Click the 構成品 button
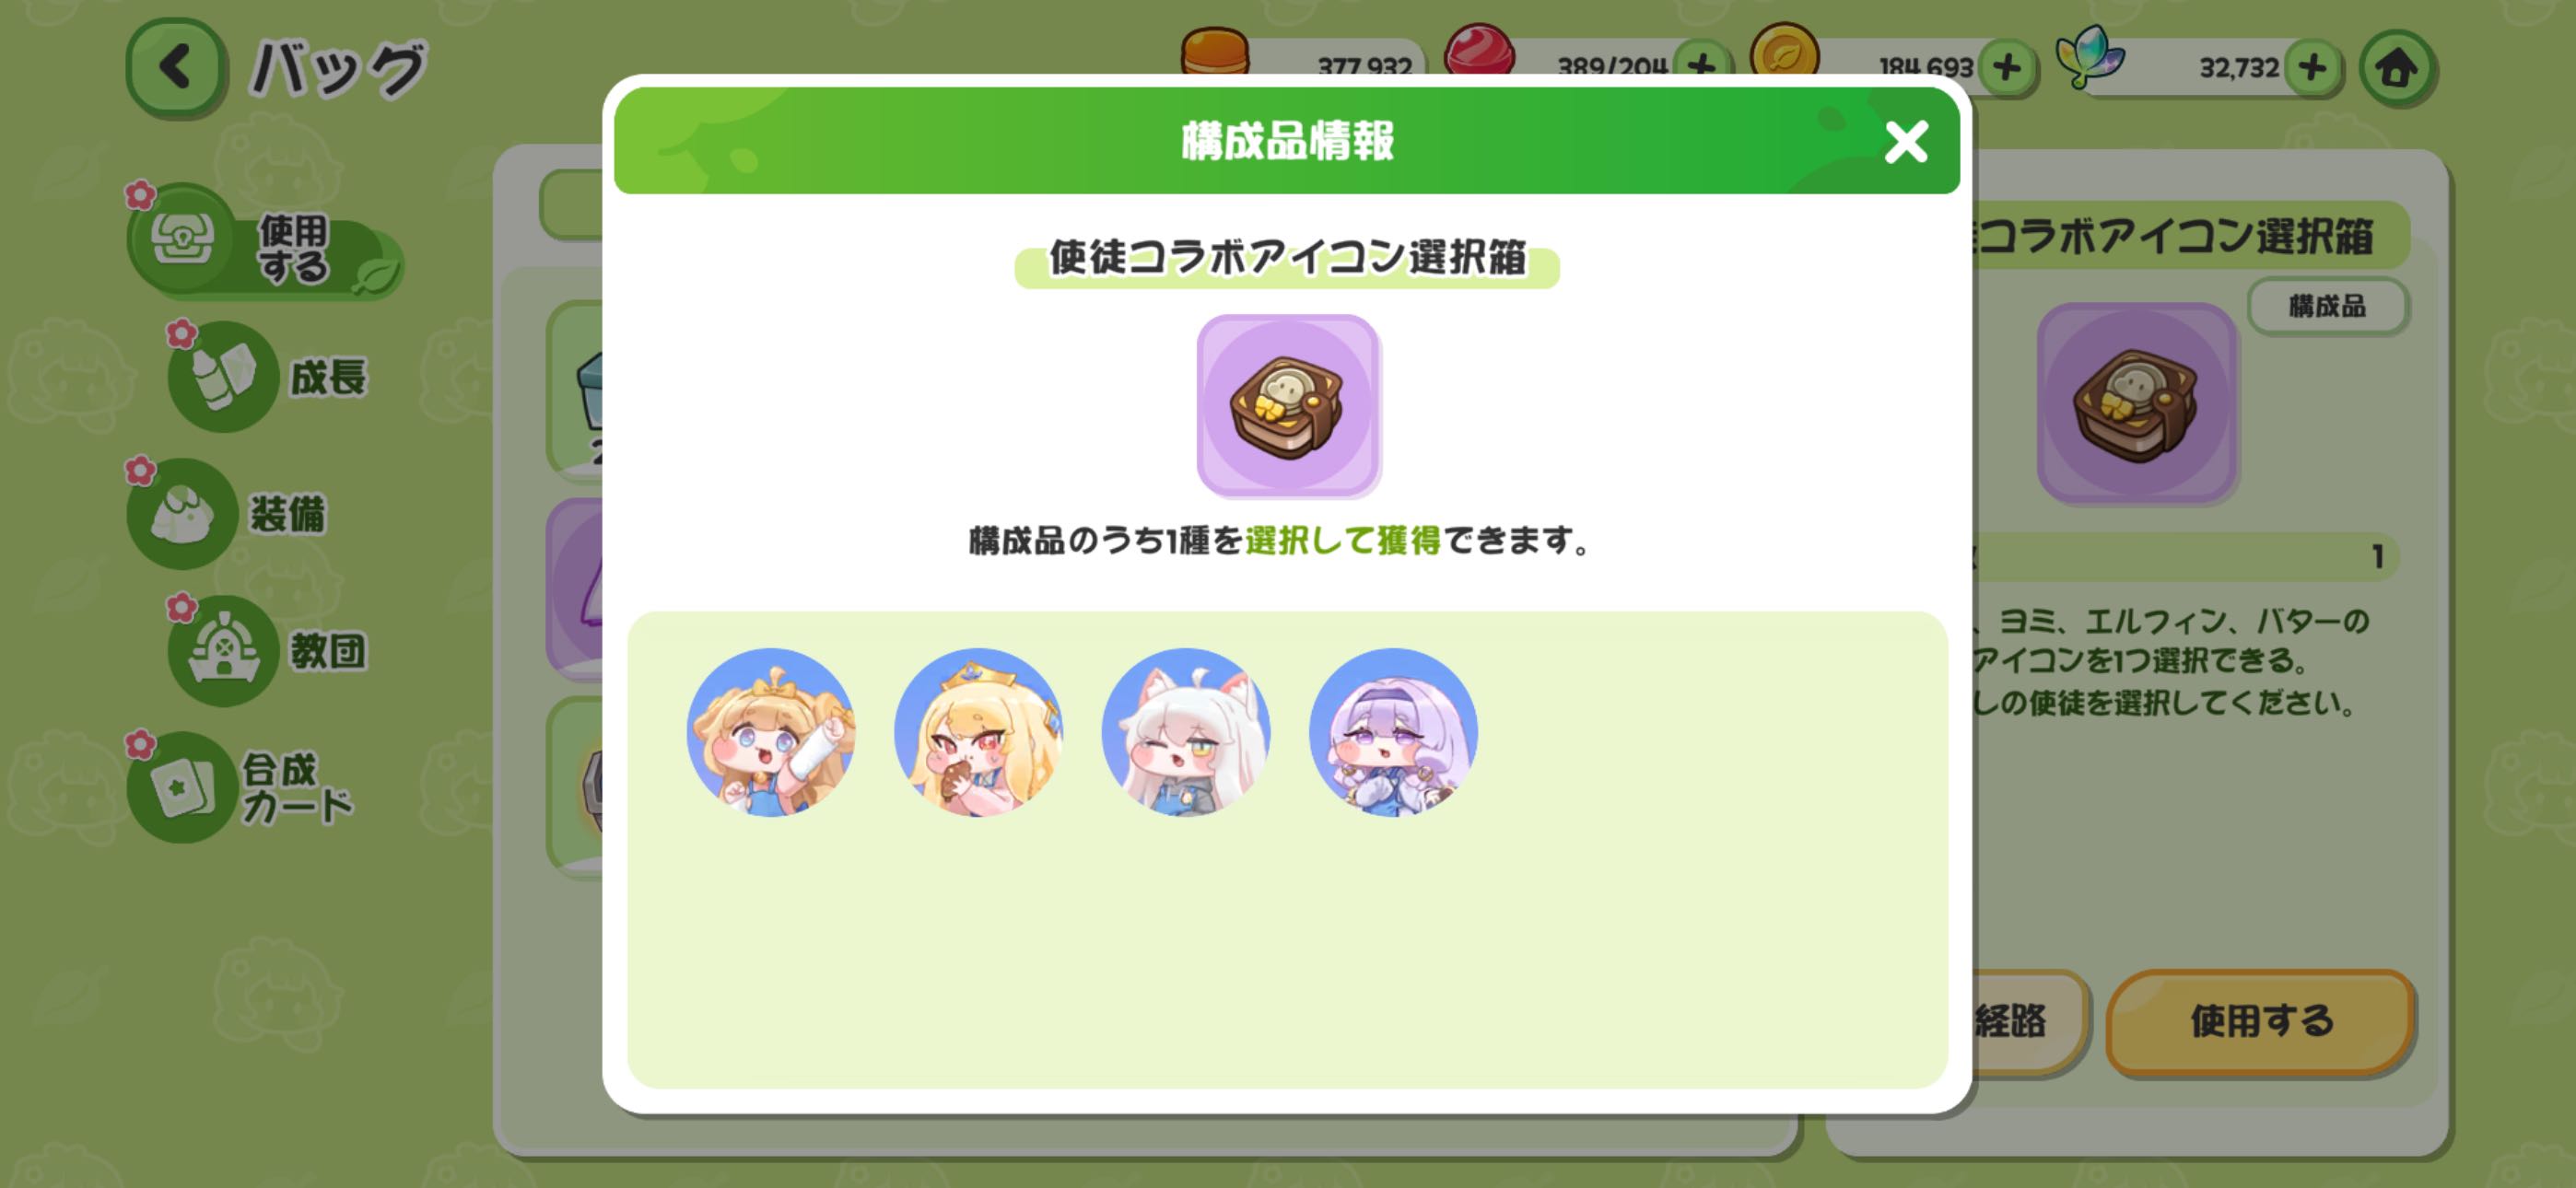 tap(2328, 306)
